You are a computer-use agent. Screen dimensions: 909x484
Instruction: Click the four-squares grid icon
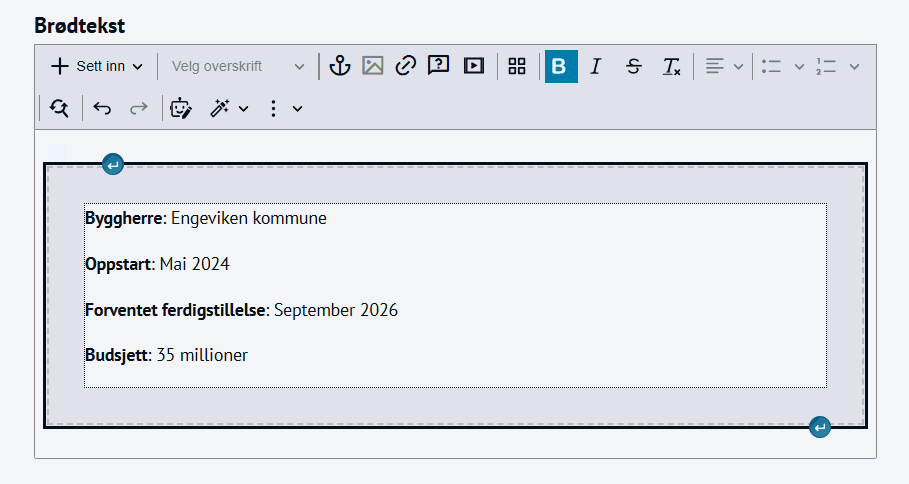pyautogui.click(x=517, y=67)
